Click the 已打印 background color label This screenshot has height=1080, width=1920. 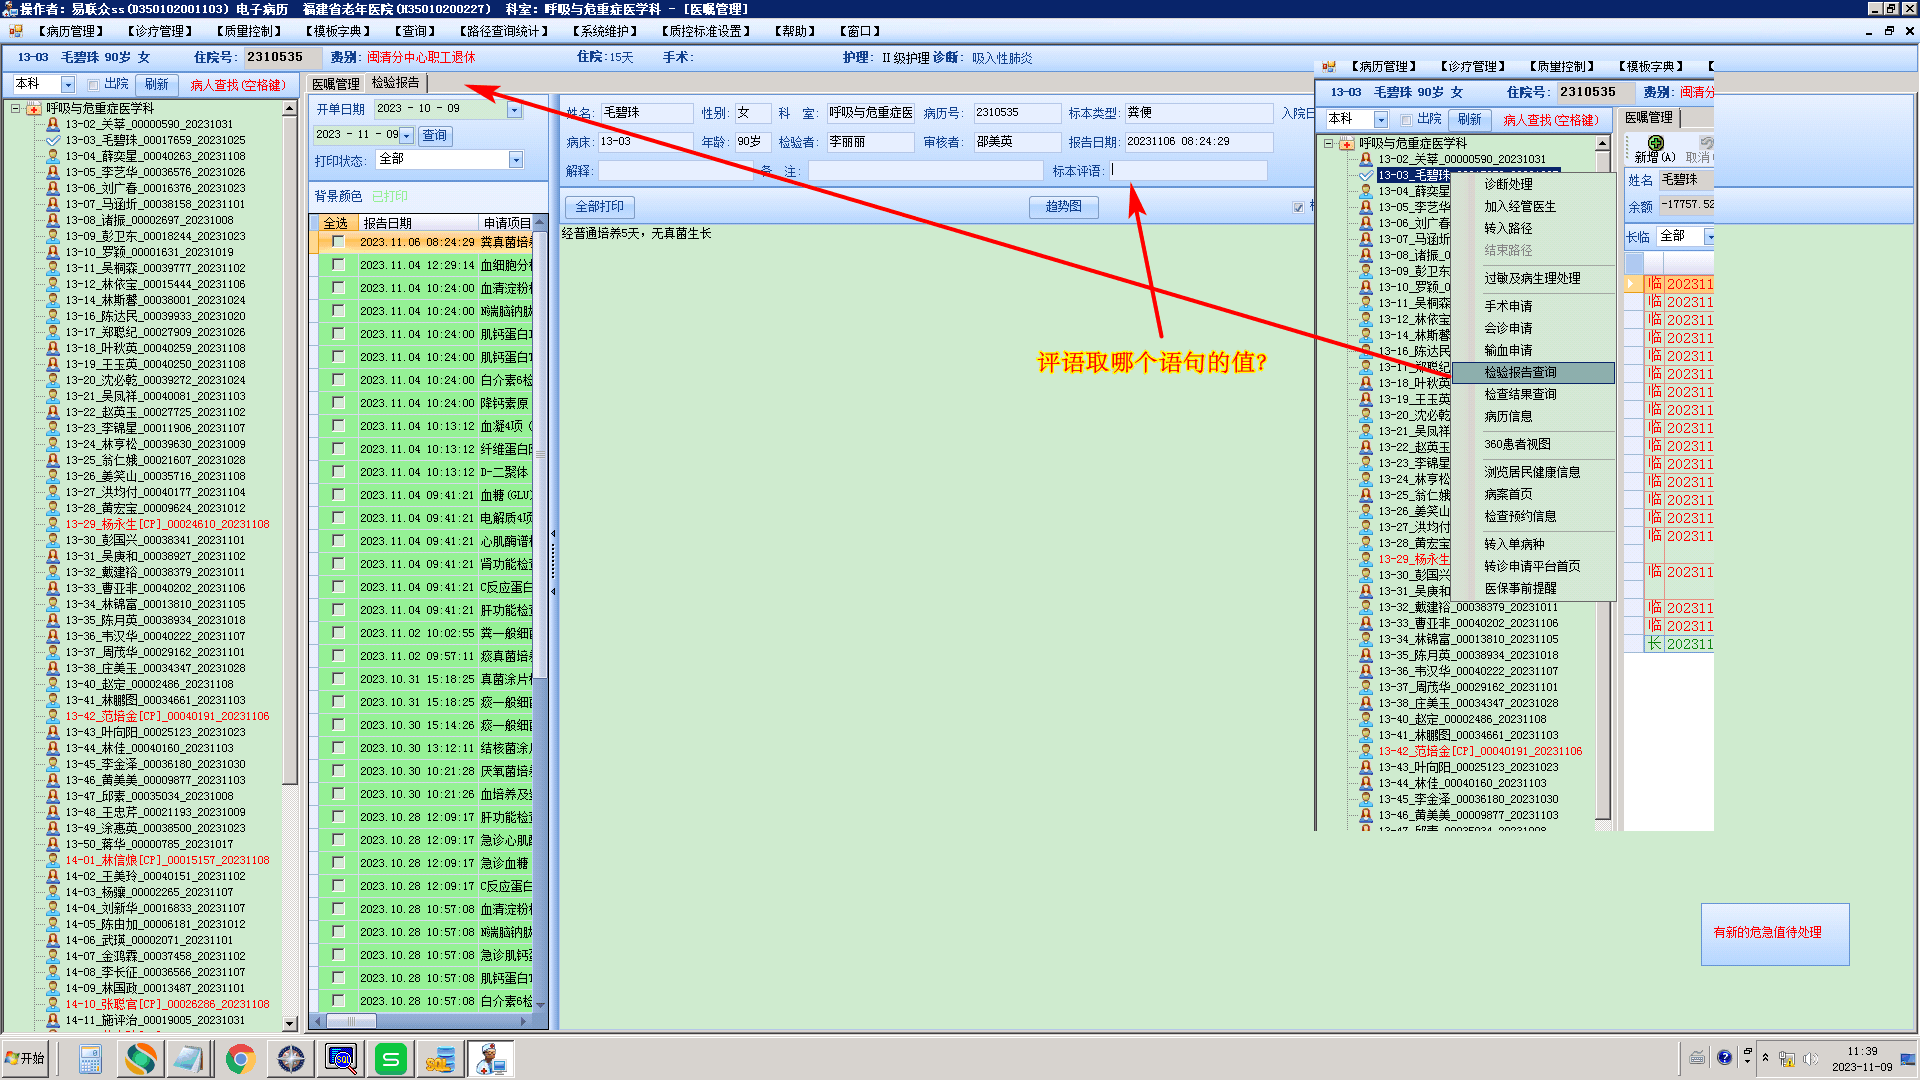(390, 196)
